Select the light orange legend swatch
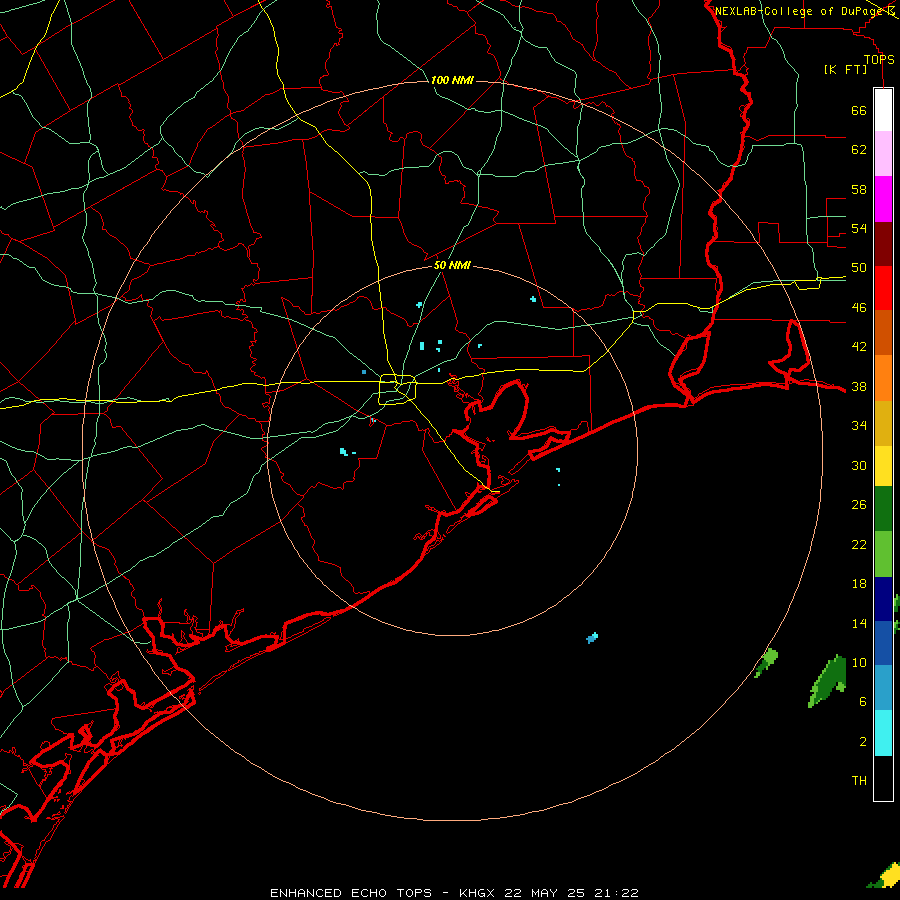Image resolution: width=900 pixels, height=900 pixels. [883, 378]
